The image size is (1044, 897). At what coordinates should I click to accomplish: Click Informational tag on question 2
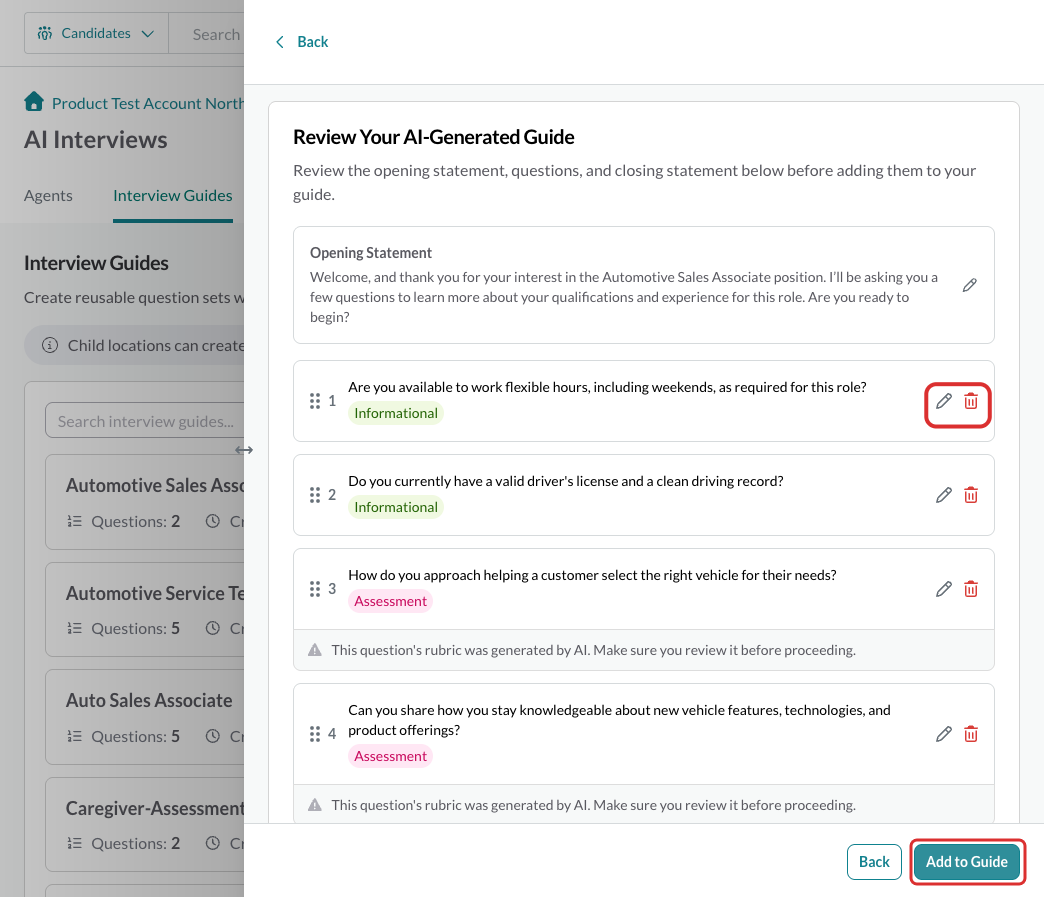coord(395,507)
